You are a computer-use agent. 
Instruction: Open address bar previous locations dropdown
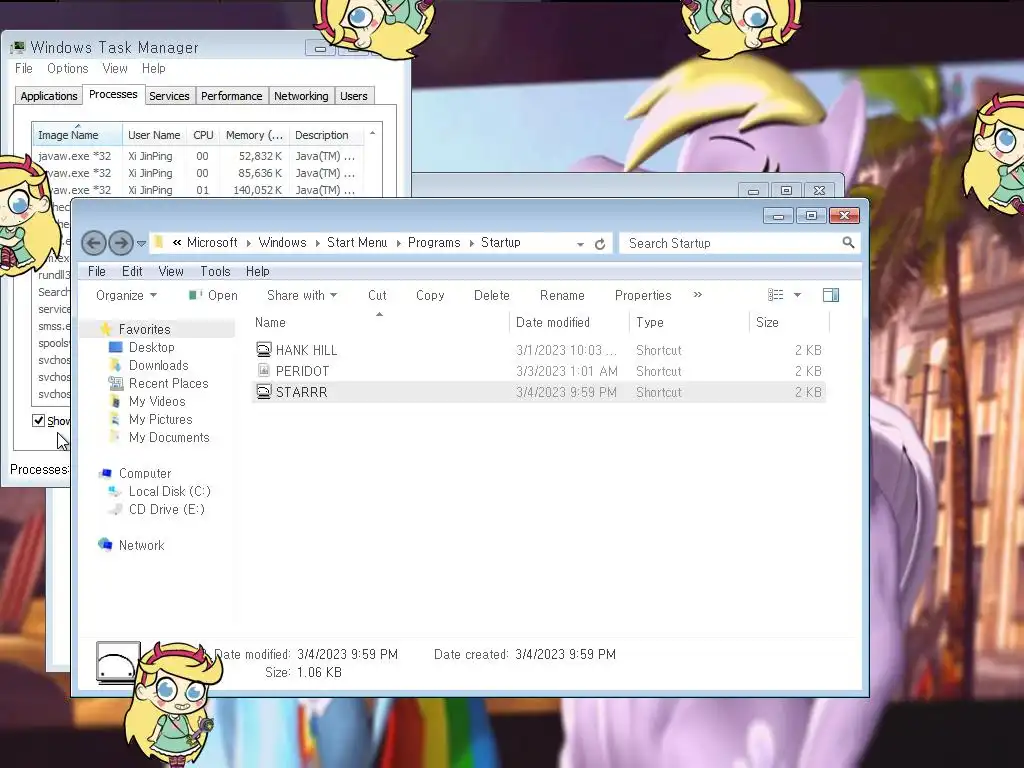point(580,244)
